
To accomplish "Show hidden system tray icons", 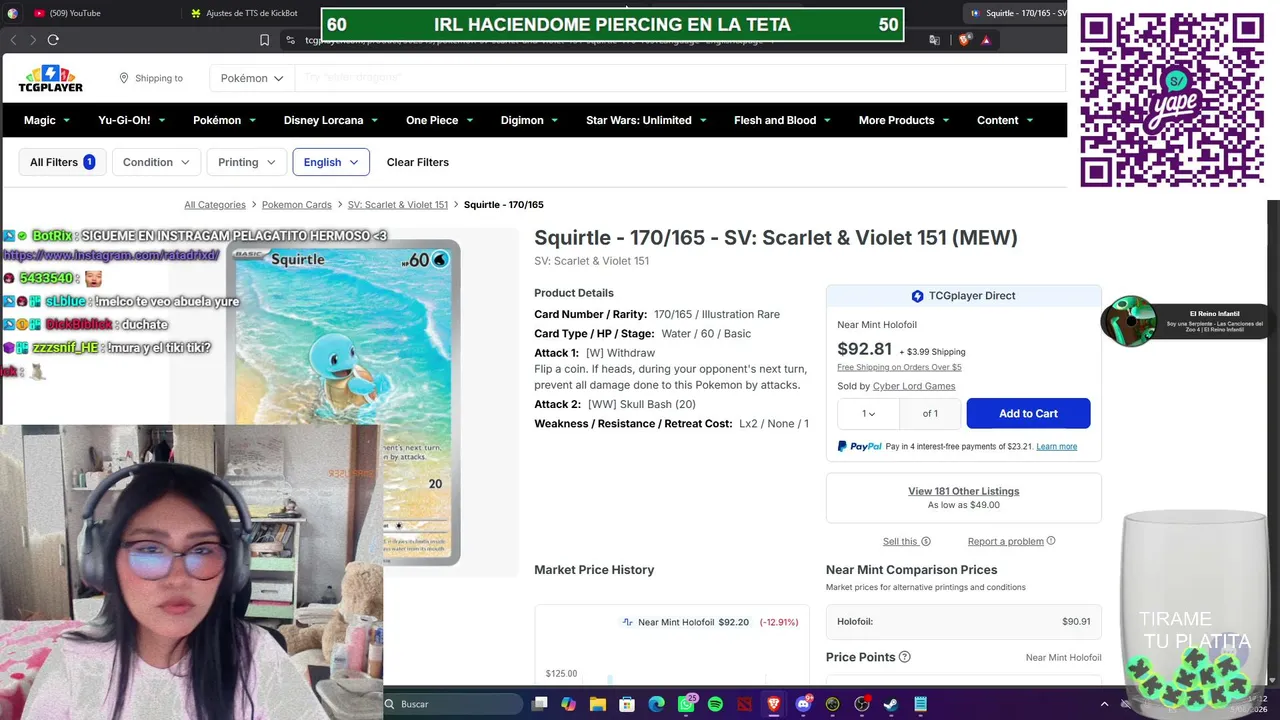I will (1104, 704).
